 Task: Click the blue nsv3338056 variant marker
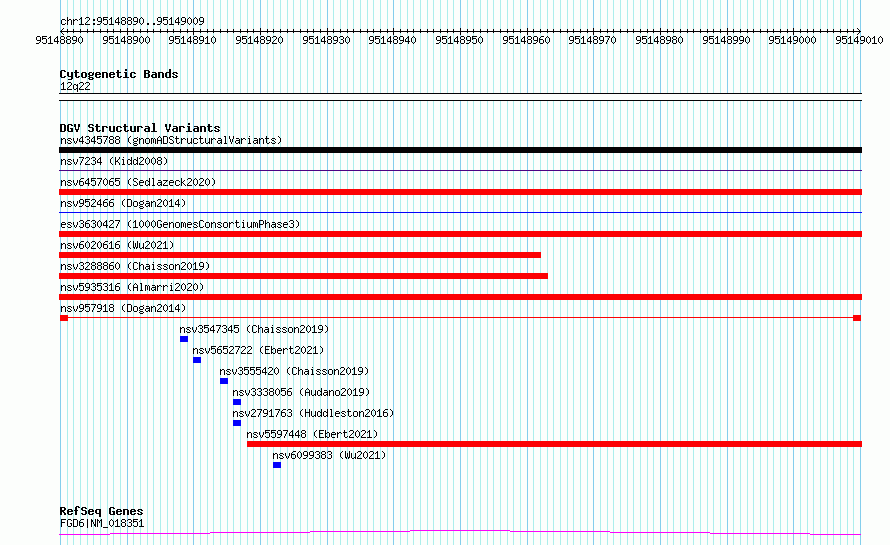coord(237,402)
